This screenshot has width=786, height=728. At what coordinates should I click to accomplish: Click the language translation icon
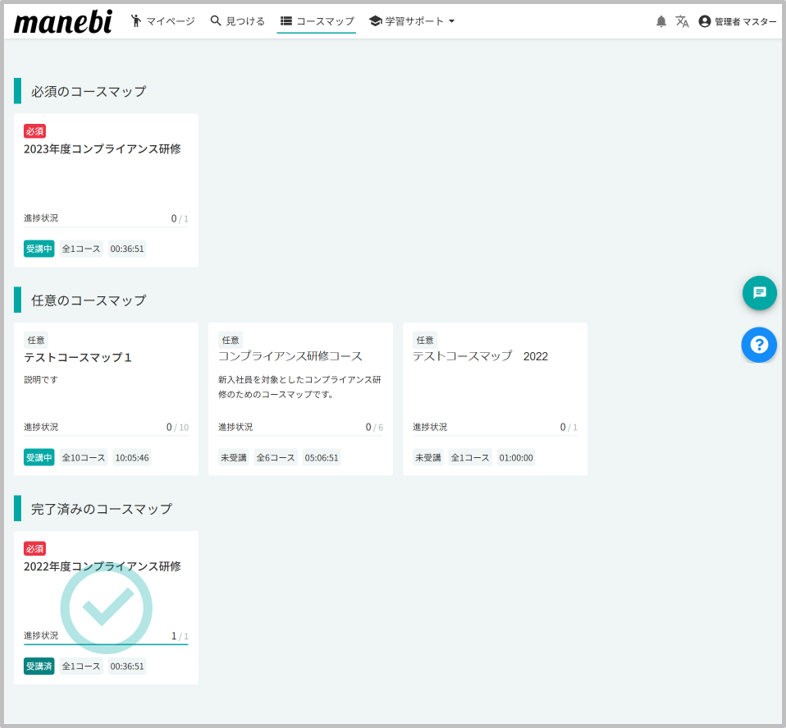coord(682,21)
